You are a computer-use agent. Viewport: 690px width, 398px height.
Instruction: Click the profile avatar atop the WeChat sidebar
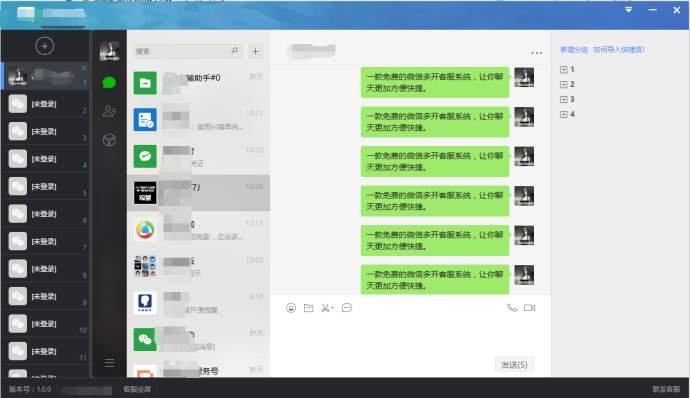[109, 51]
